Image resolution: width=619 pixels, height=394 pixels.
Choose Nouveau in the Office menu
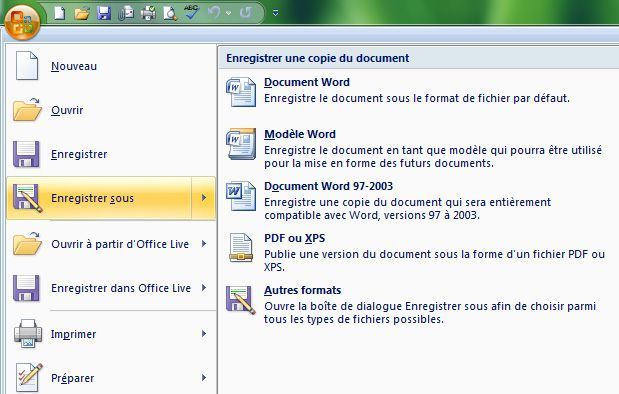(111, 66)
